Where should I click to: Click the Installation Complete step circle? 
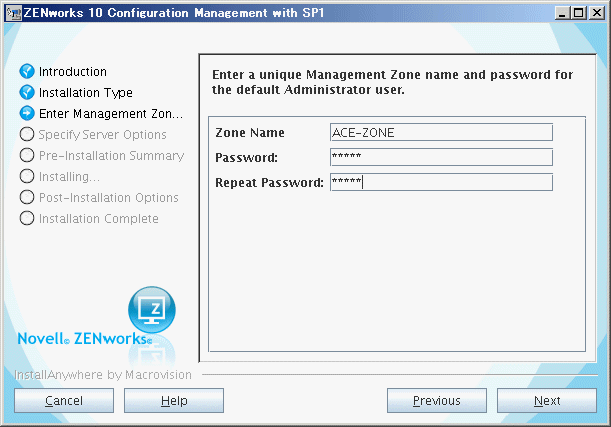tap(27, 219)
